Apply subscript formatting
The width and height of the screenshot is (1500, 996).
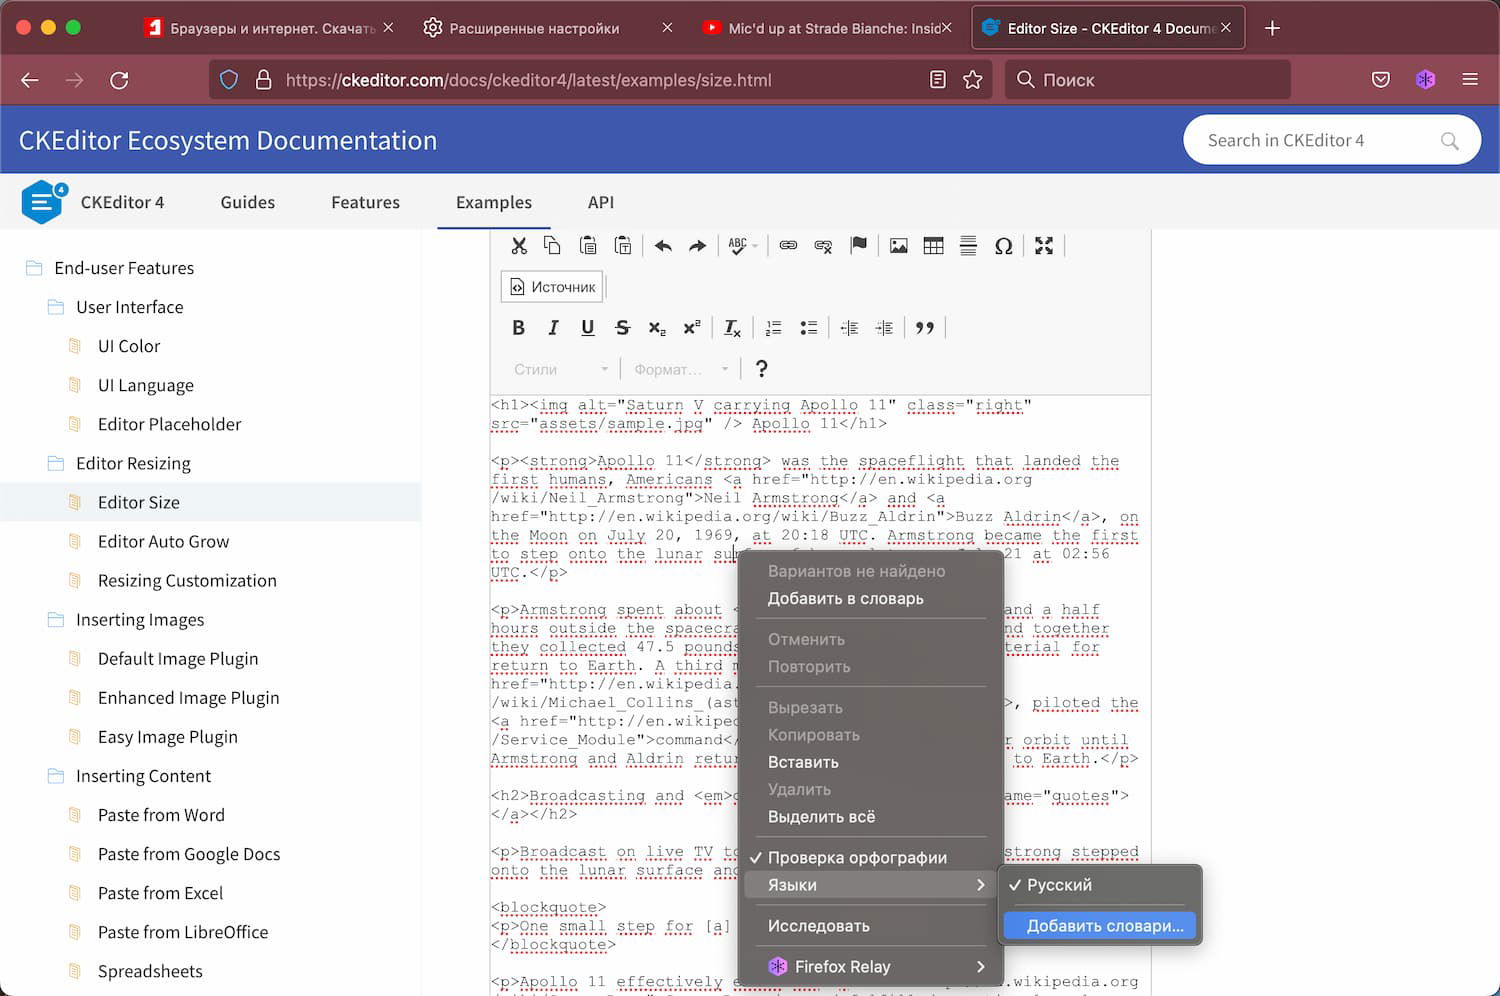657,328
